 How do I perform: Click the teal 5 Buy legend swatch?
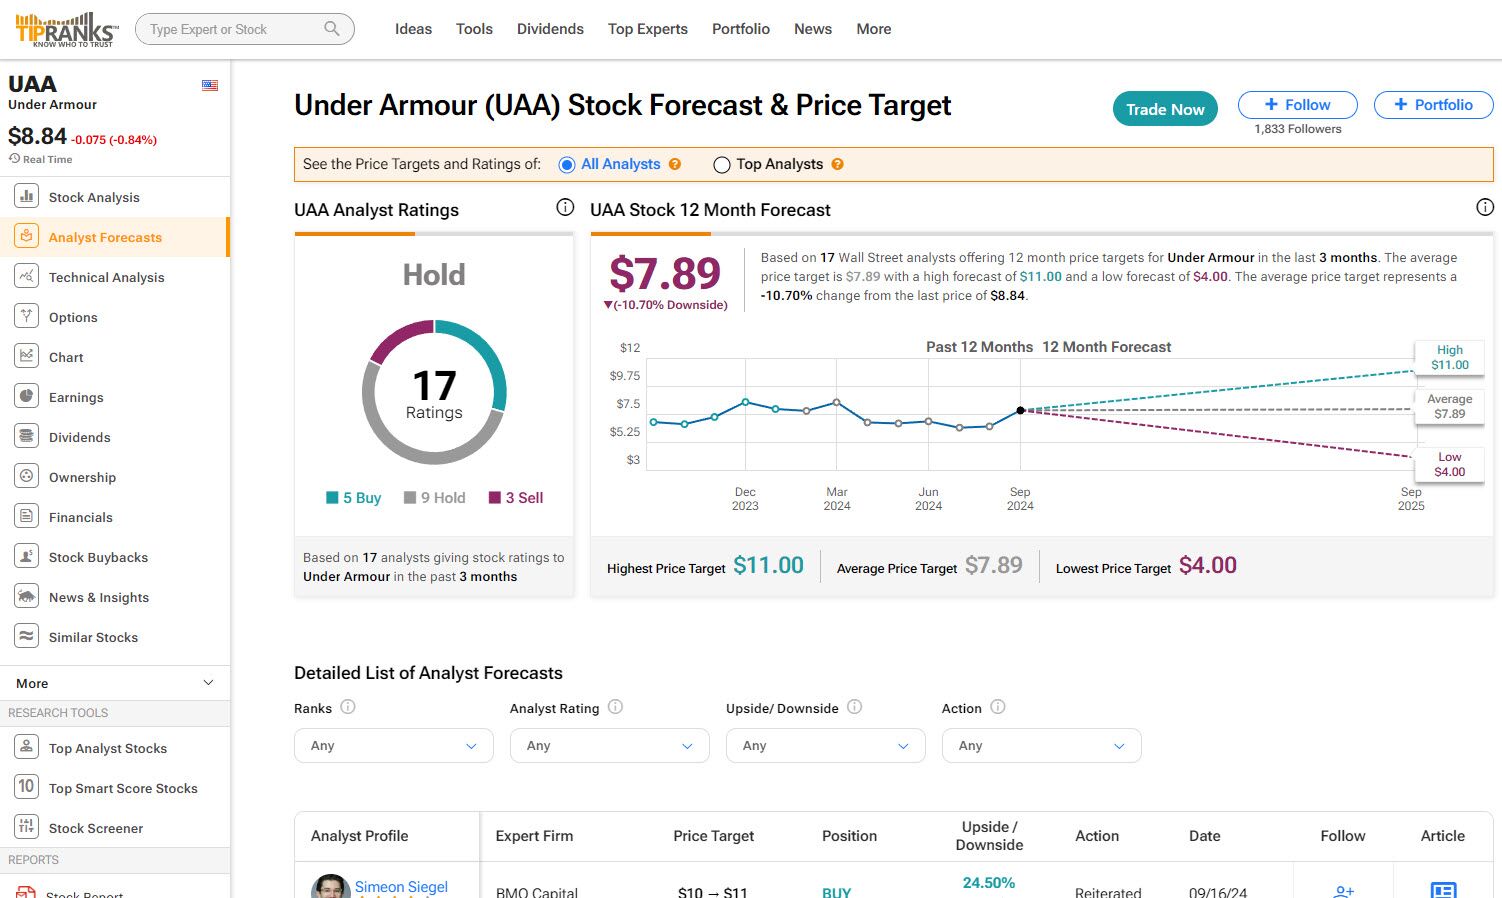click(x=332, y=498)
